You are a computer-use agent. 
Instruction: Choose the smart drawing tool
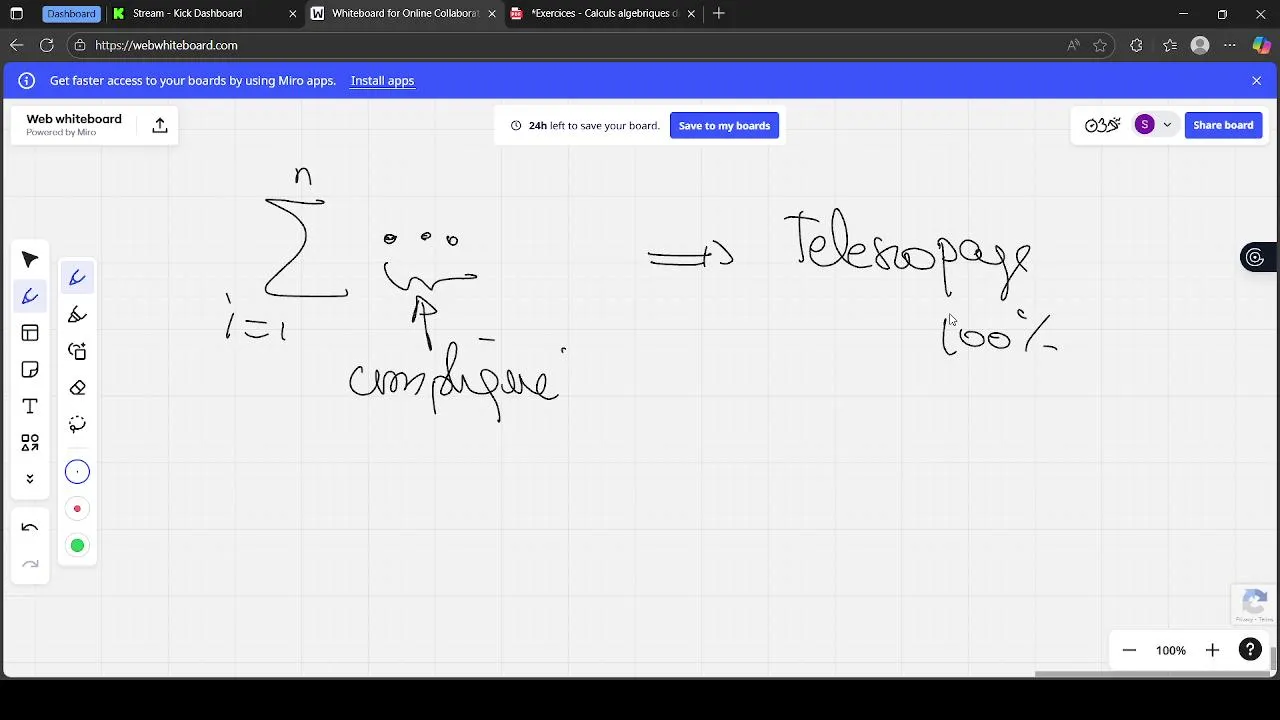click(x=77, y=351)
